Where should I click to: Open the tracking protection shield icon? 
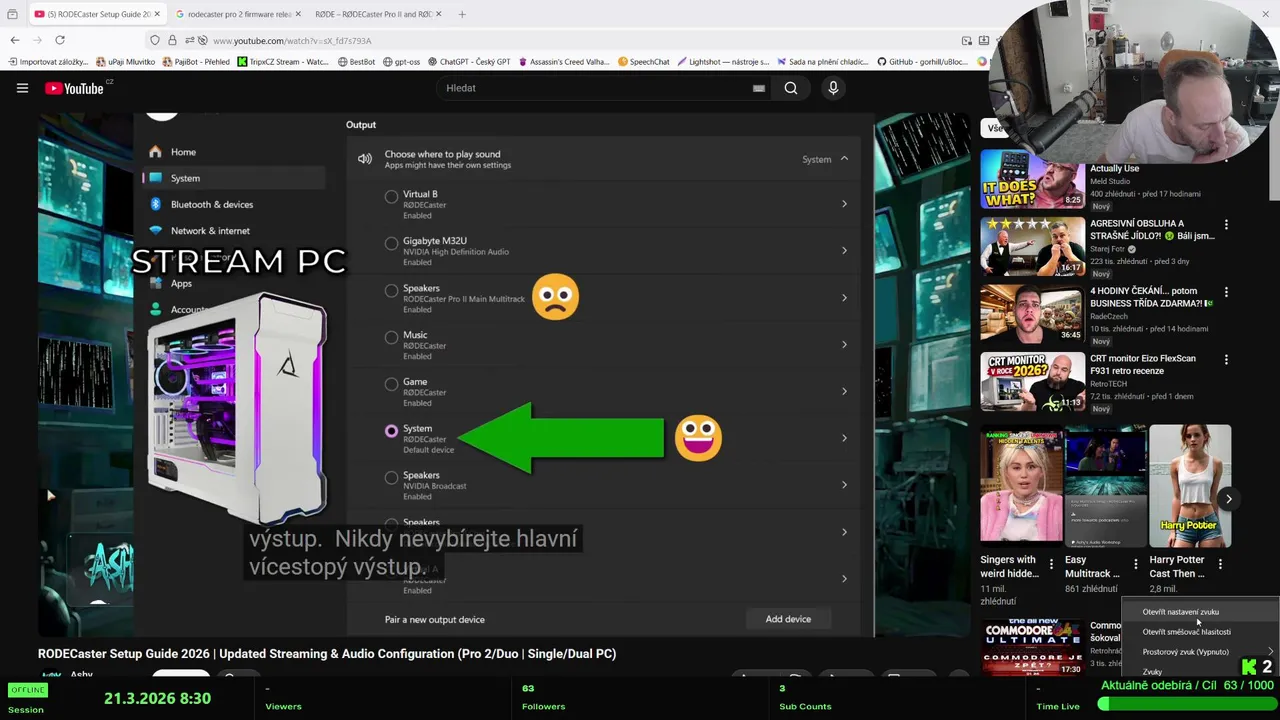[154, 40]
